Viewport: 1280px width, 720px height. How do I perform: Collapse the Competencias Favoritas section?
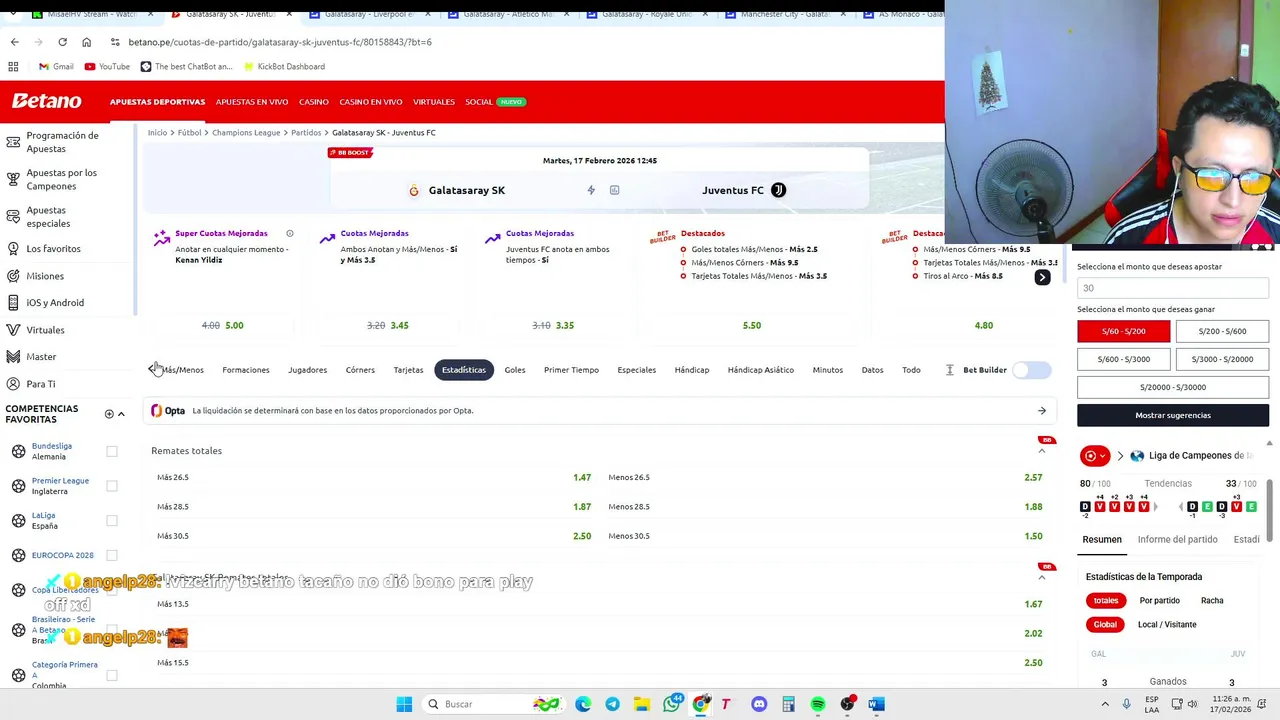click(x=121, y=414)
